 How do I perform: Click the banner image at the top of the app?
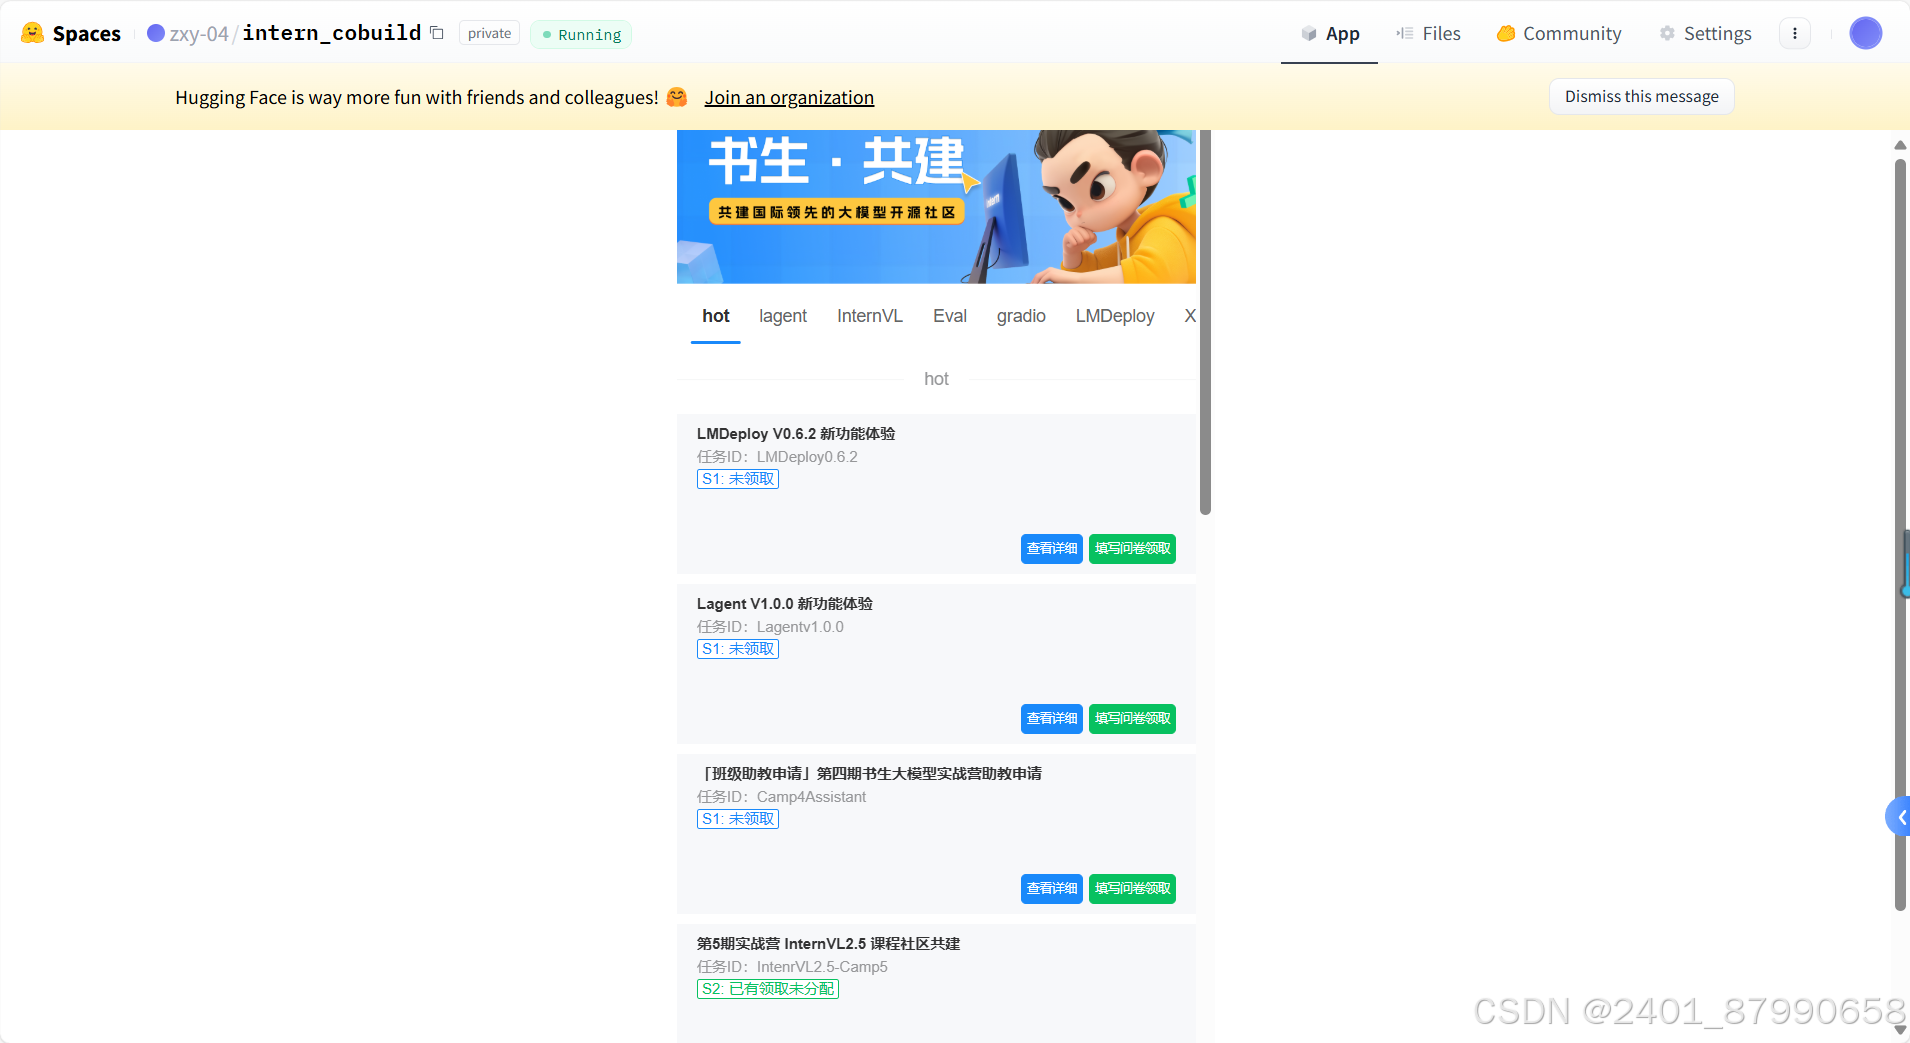coord(936,207)
